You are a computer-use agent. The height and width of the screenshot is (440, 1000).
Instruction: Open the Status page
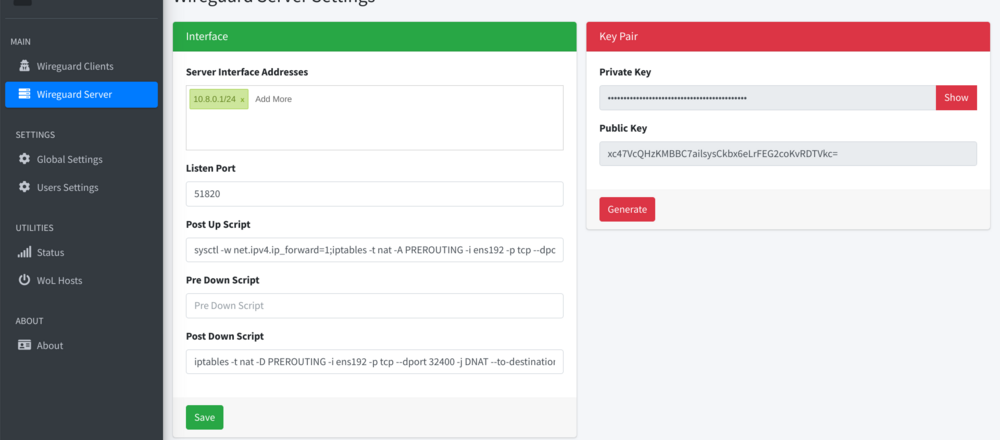click(82, 252)
